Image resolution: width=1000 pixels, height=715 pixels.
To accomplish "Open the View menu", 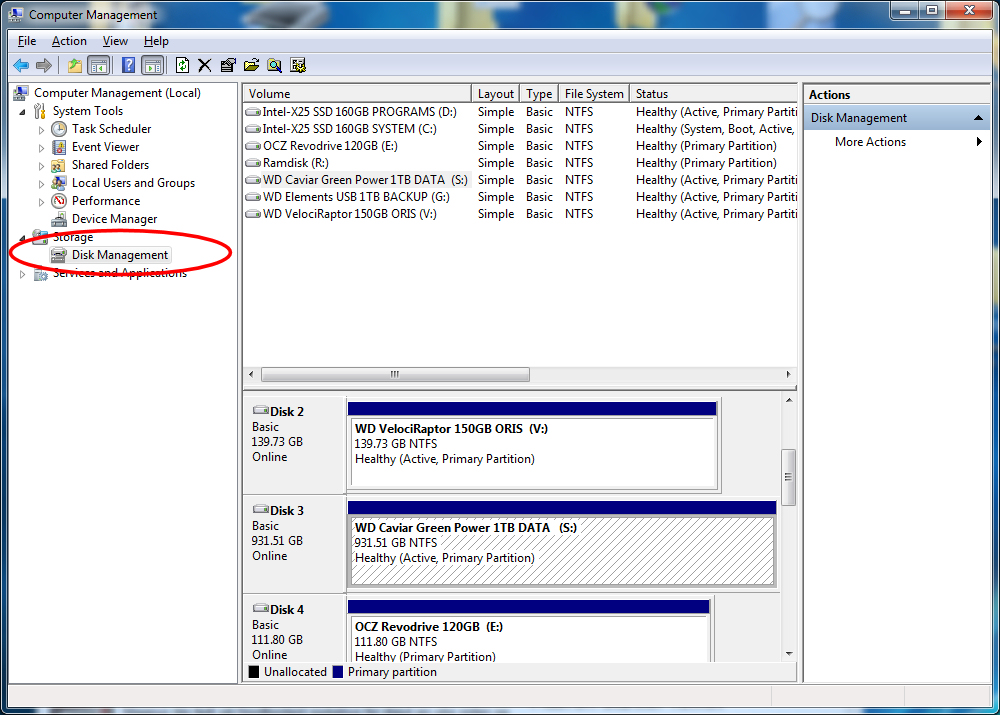I will click(115, 41).
